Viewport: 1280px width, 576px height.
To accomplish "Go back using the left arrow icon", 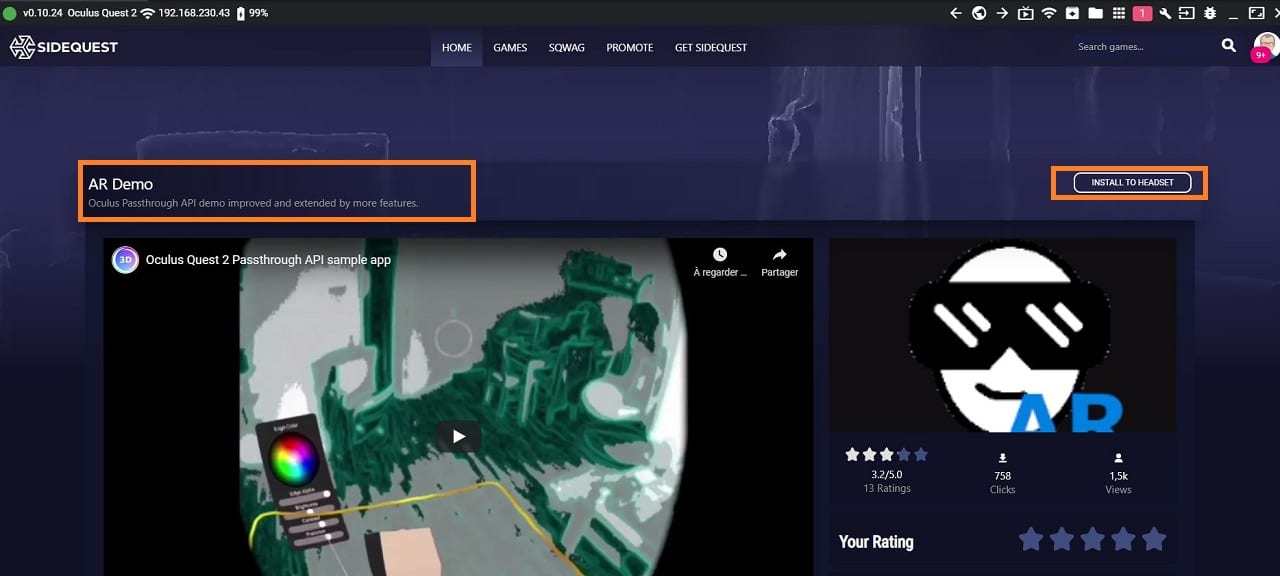I will [x=956, y=13].
